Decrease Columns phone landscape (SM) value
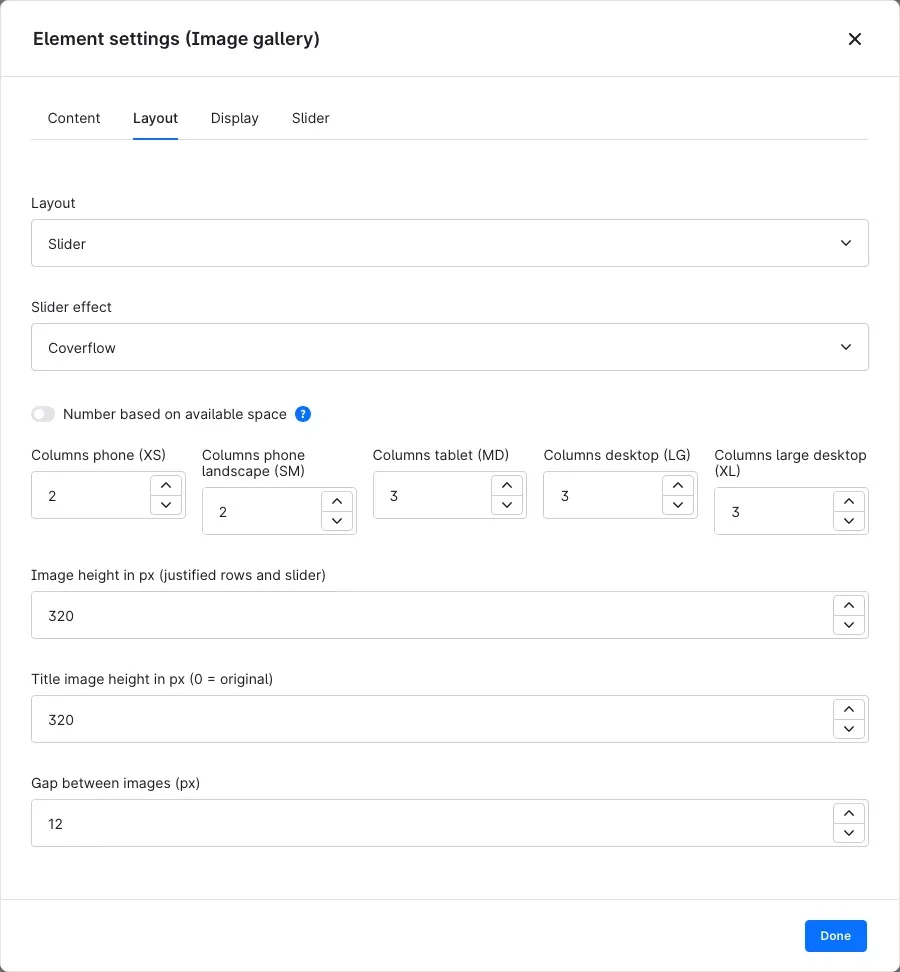This screenshot has width=900, height=972. (337, 521)
